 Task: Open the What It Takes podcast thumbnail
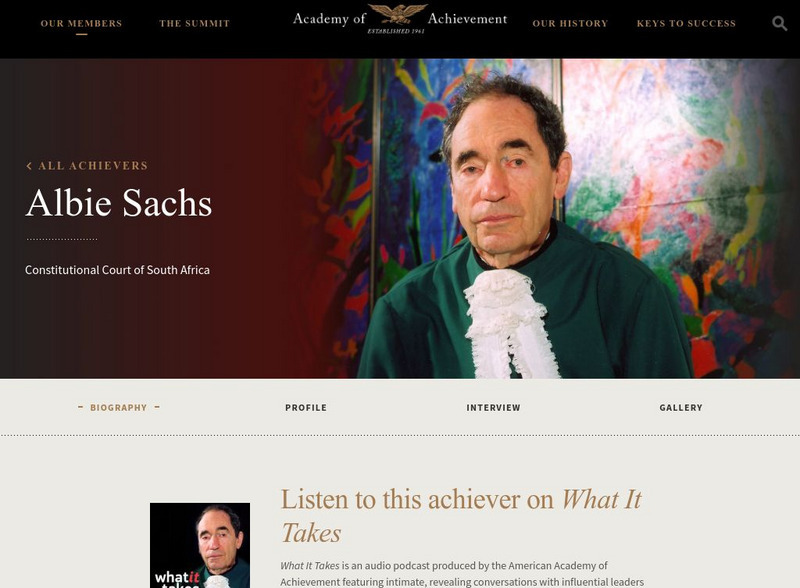click(x=200, y=545)
